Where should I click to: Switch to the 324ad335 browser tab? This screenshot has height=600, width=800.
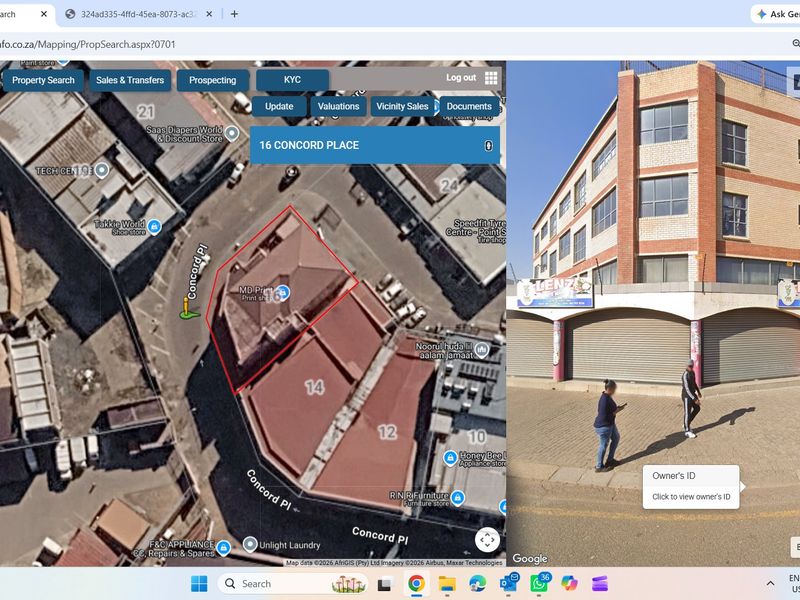[x=138, y=14]
